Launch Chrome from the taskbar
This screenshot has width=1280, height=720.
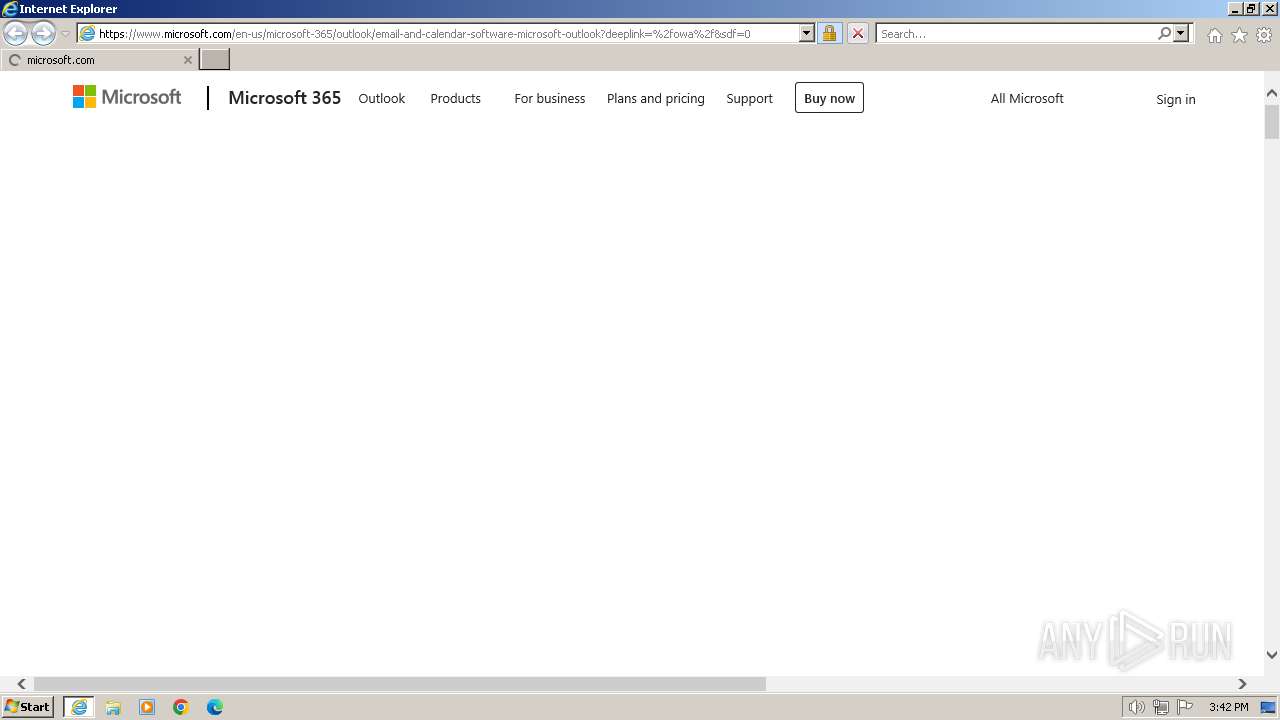pos(181,707)
